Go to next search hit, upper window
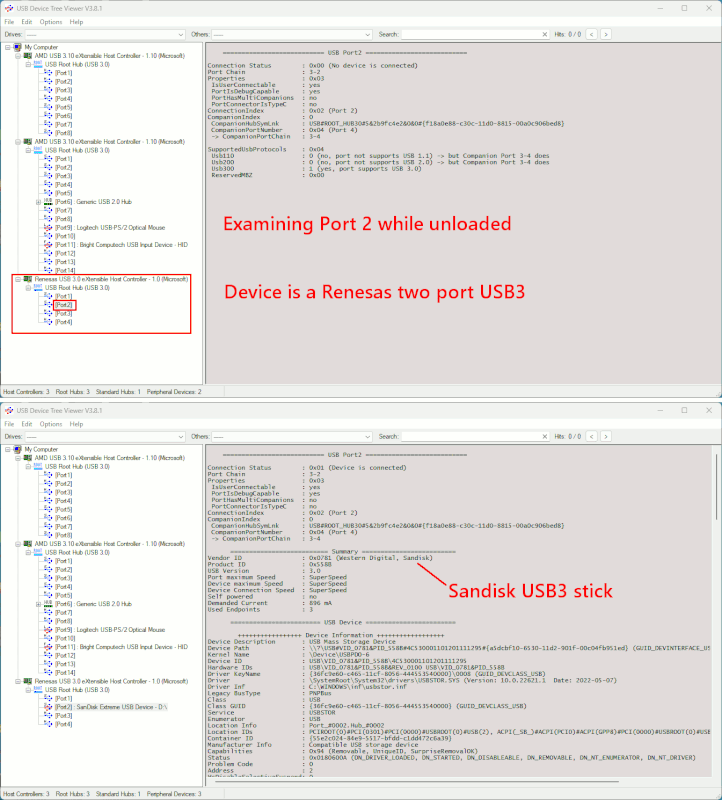Image resolution: width=722 pixels, height=800 pixels. click(606, 34)
